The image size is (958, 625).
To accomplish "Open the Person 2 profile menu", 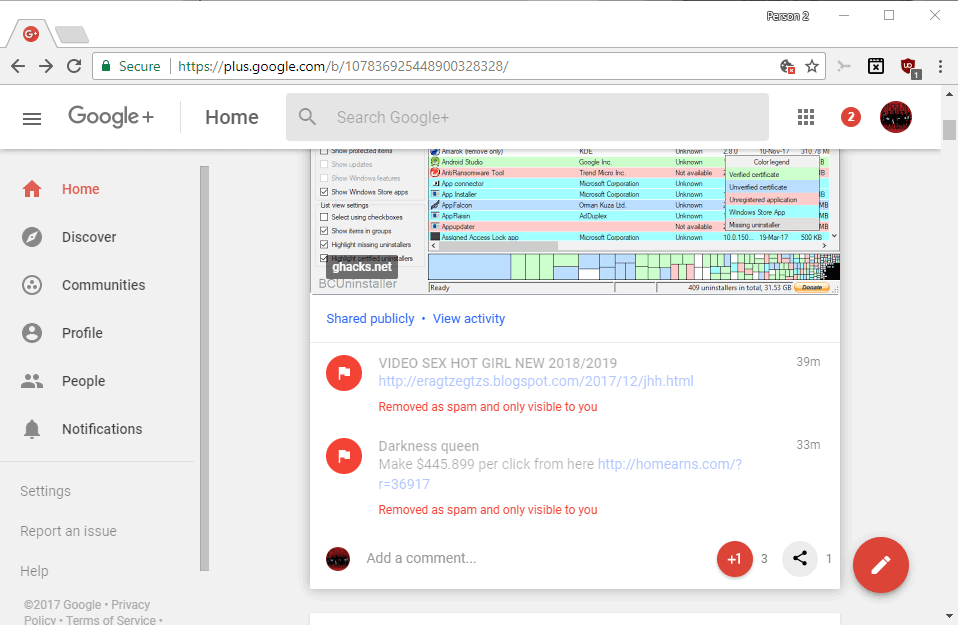I will 787,15.
